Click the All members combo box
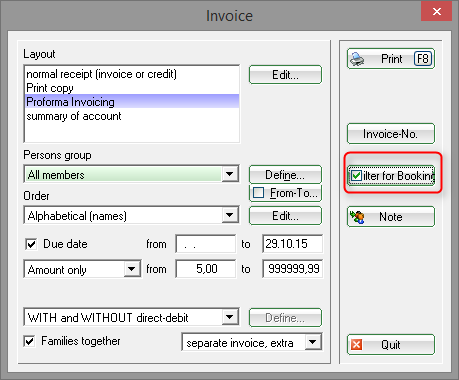Image resolution: width=459 pixels, height=380 pixels. 131,174
